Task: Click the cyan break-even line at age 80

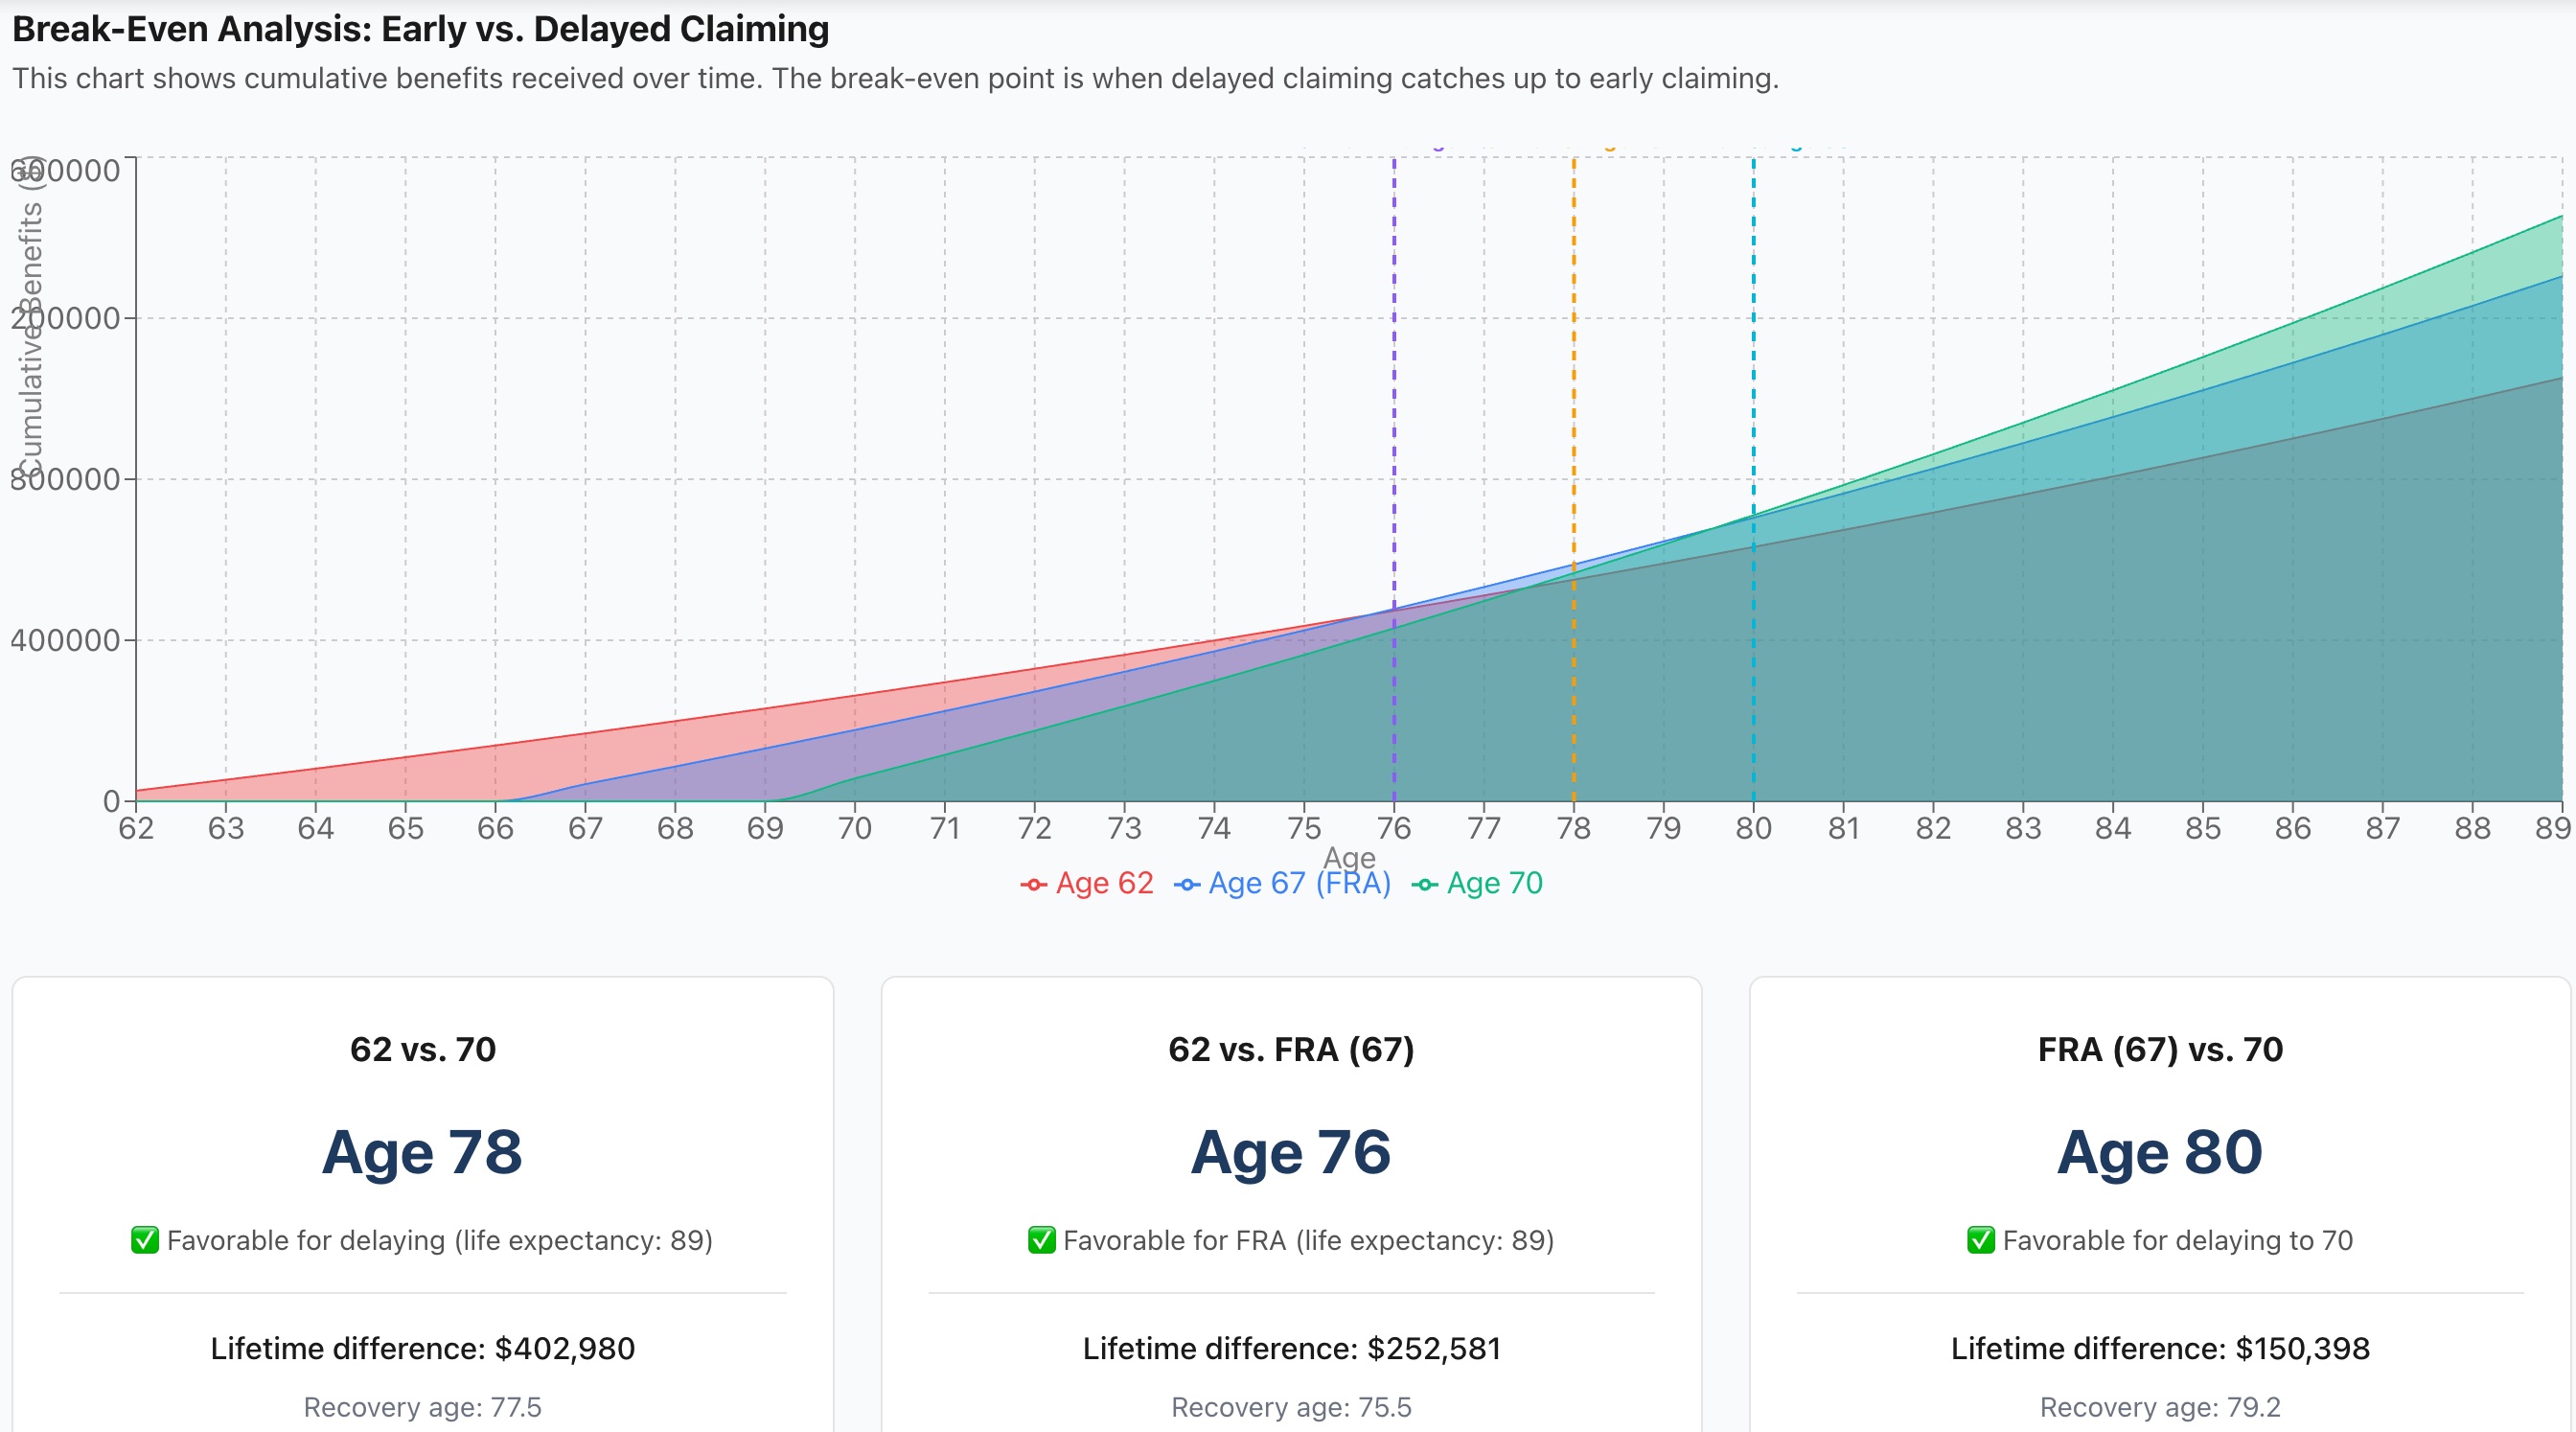Action: (1753, 478)
